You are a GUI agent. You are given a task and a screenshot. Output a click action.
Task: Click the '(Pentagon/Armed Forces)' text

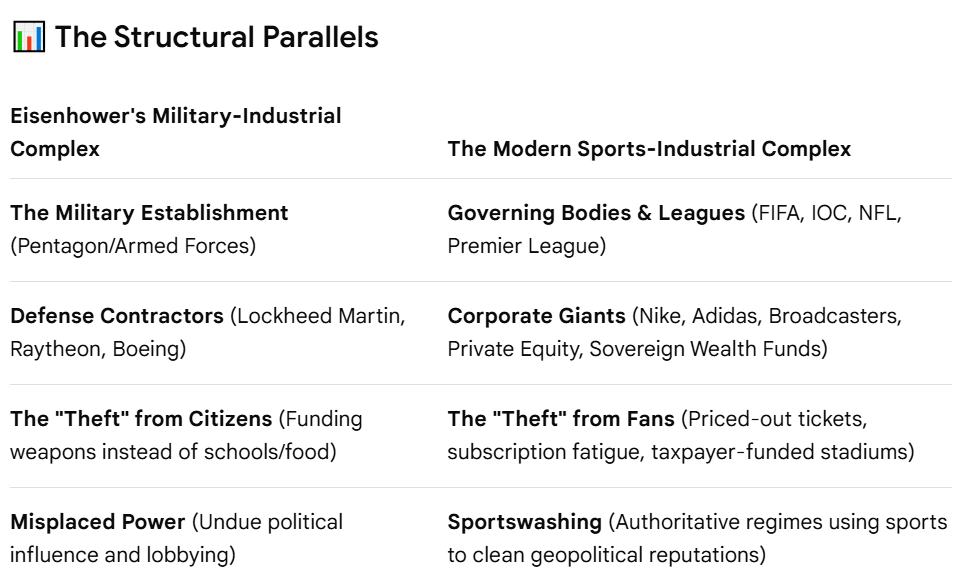(133, 246)
